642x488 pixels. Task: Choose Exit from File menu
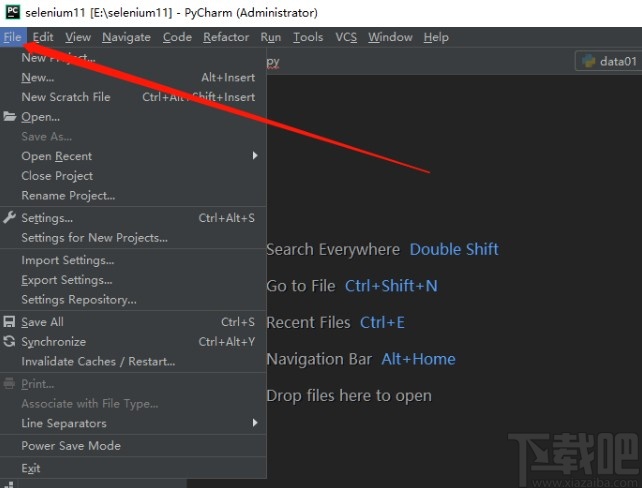click(x=133, y=468)
